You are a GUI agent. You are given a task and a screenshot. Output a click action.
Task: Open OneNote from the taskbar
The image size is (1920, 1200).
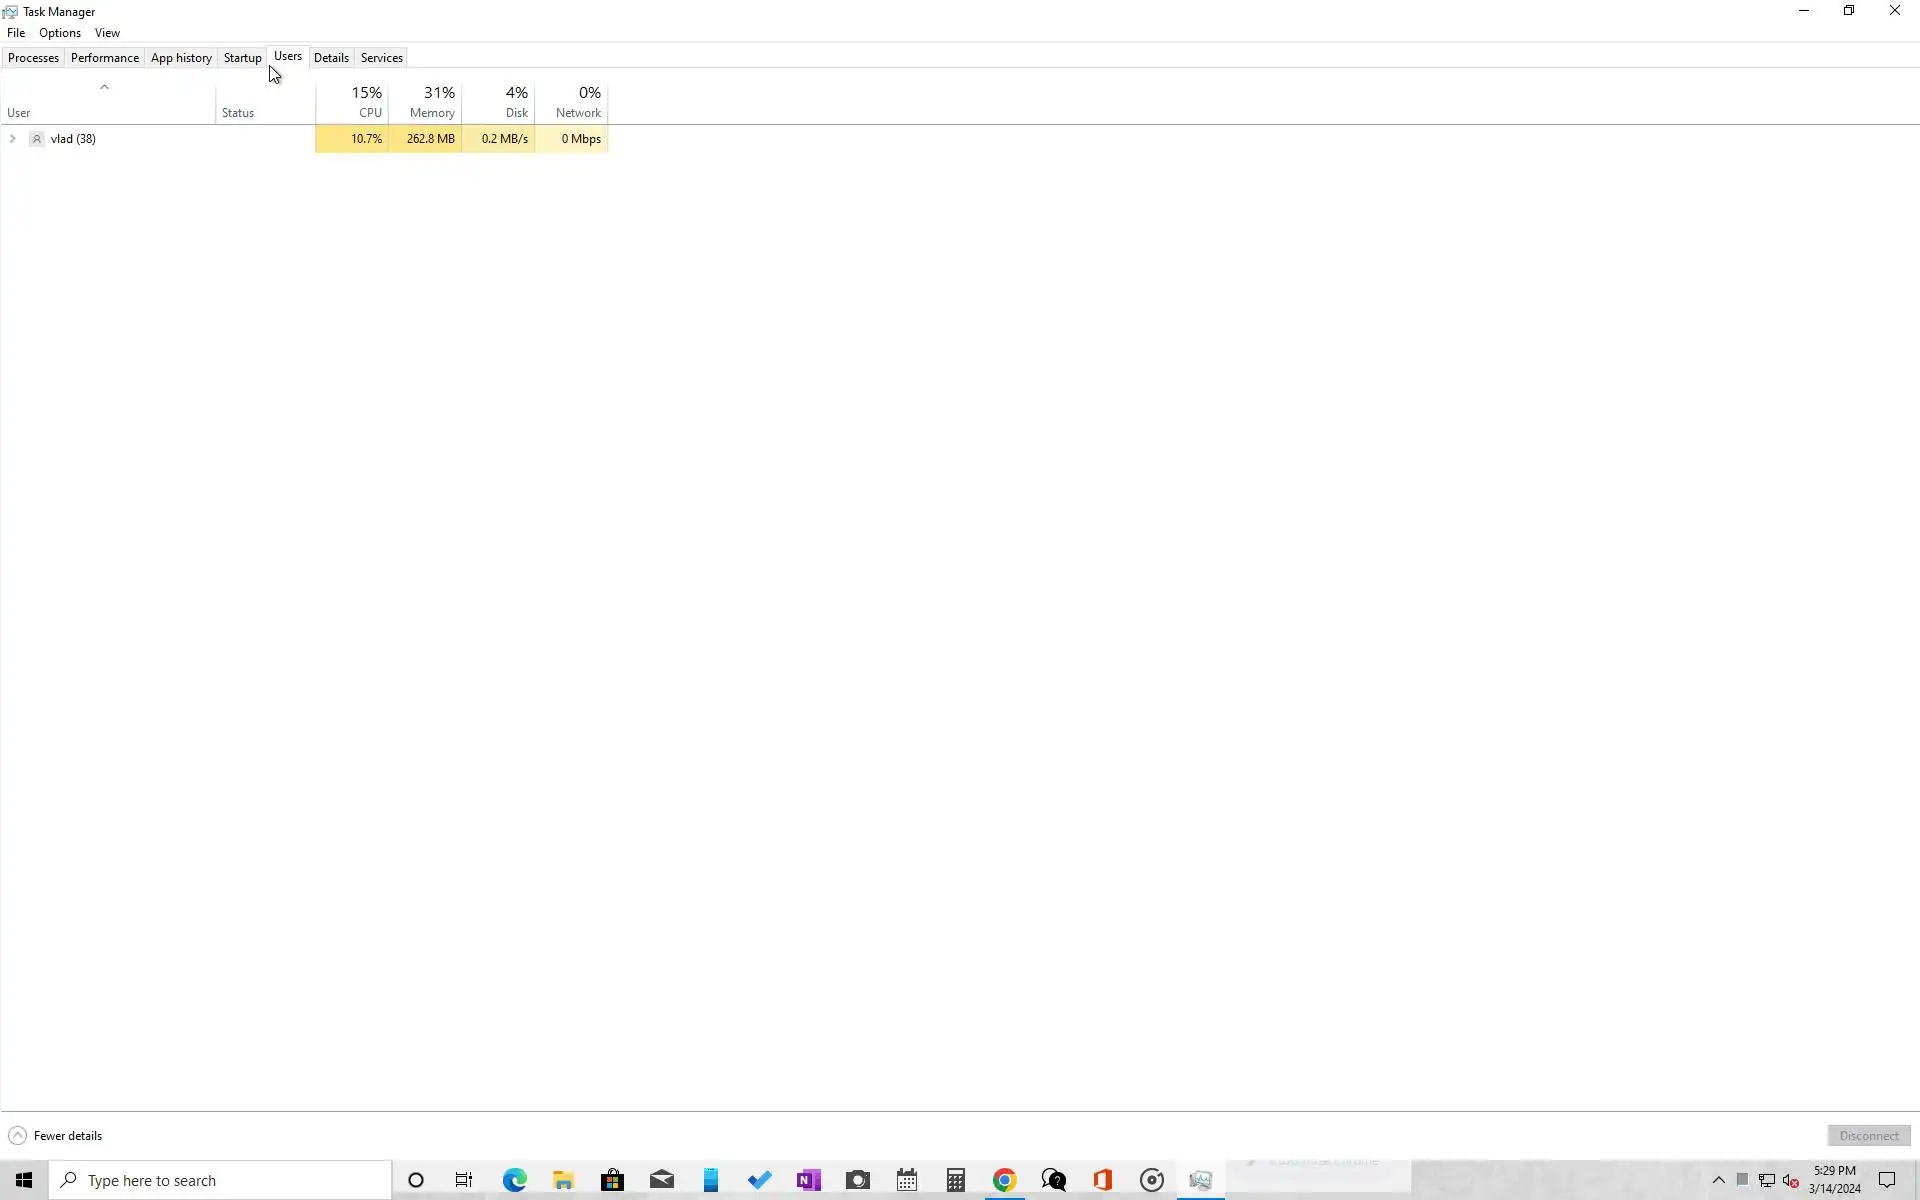[x=808, y=1180]
